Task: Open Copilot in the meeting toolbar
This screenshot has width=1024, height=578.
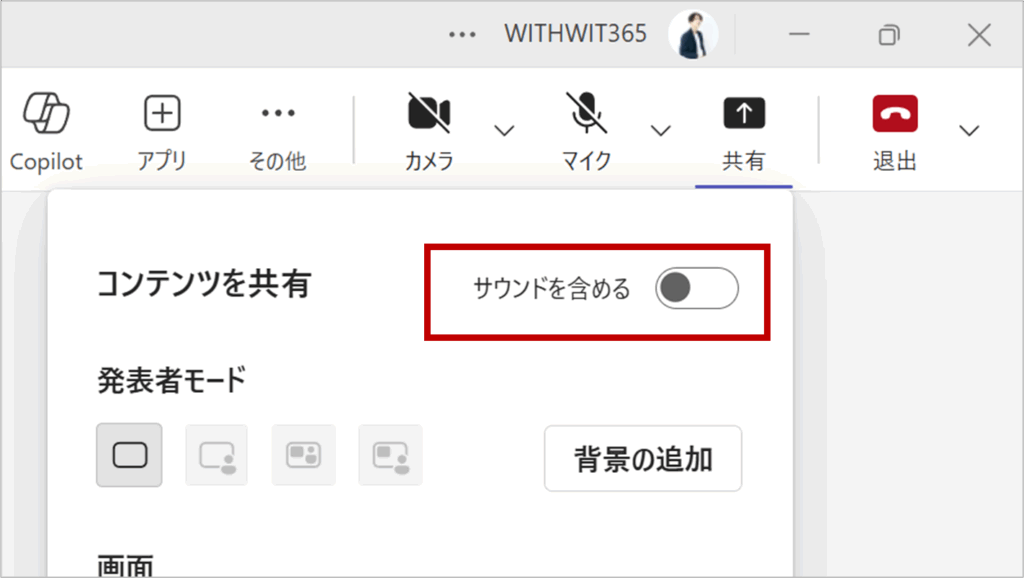Action: click(x=46, y=133)
